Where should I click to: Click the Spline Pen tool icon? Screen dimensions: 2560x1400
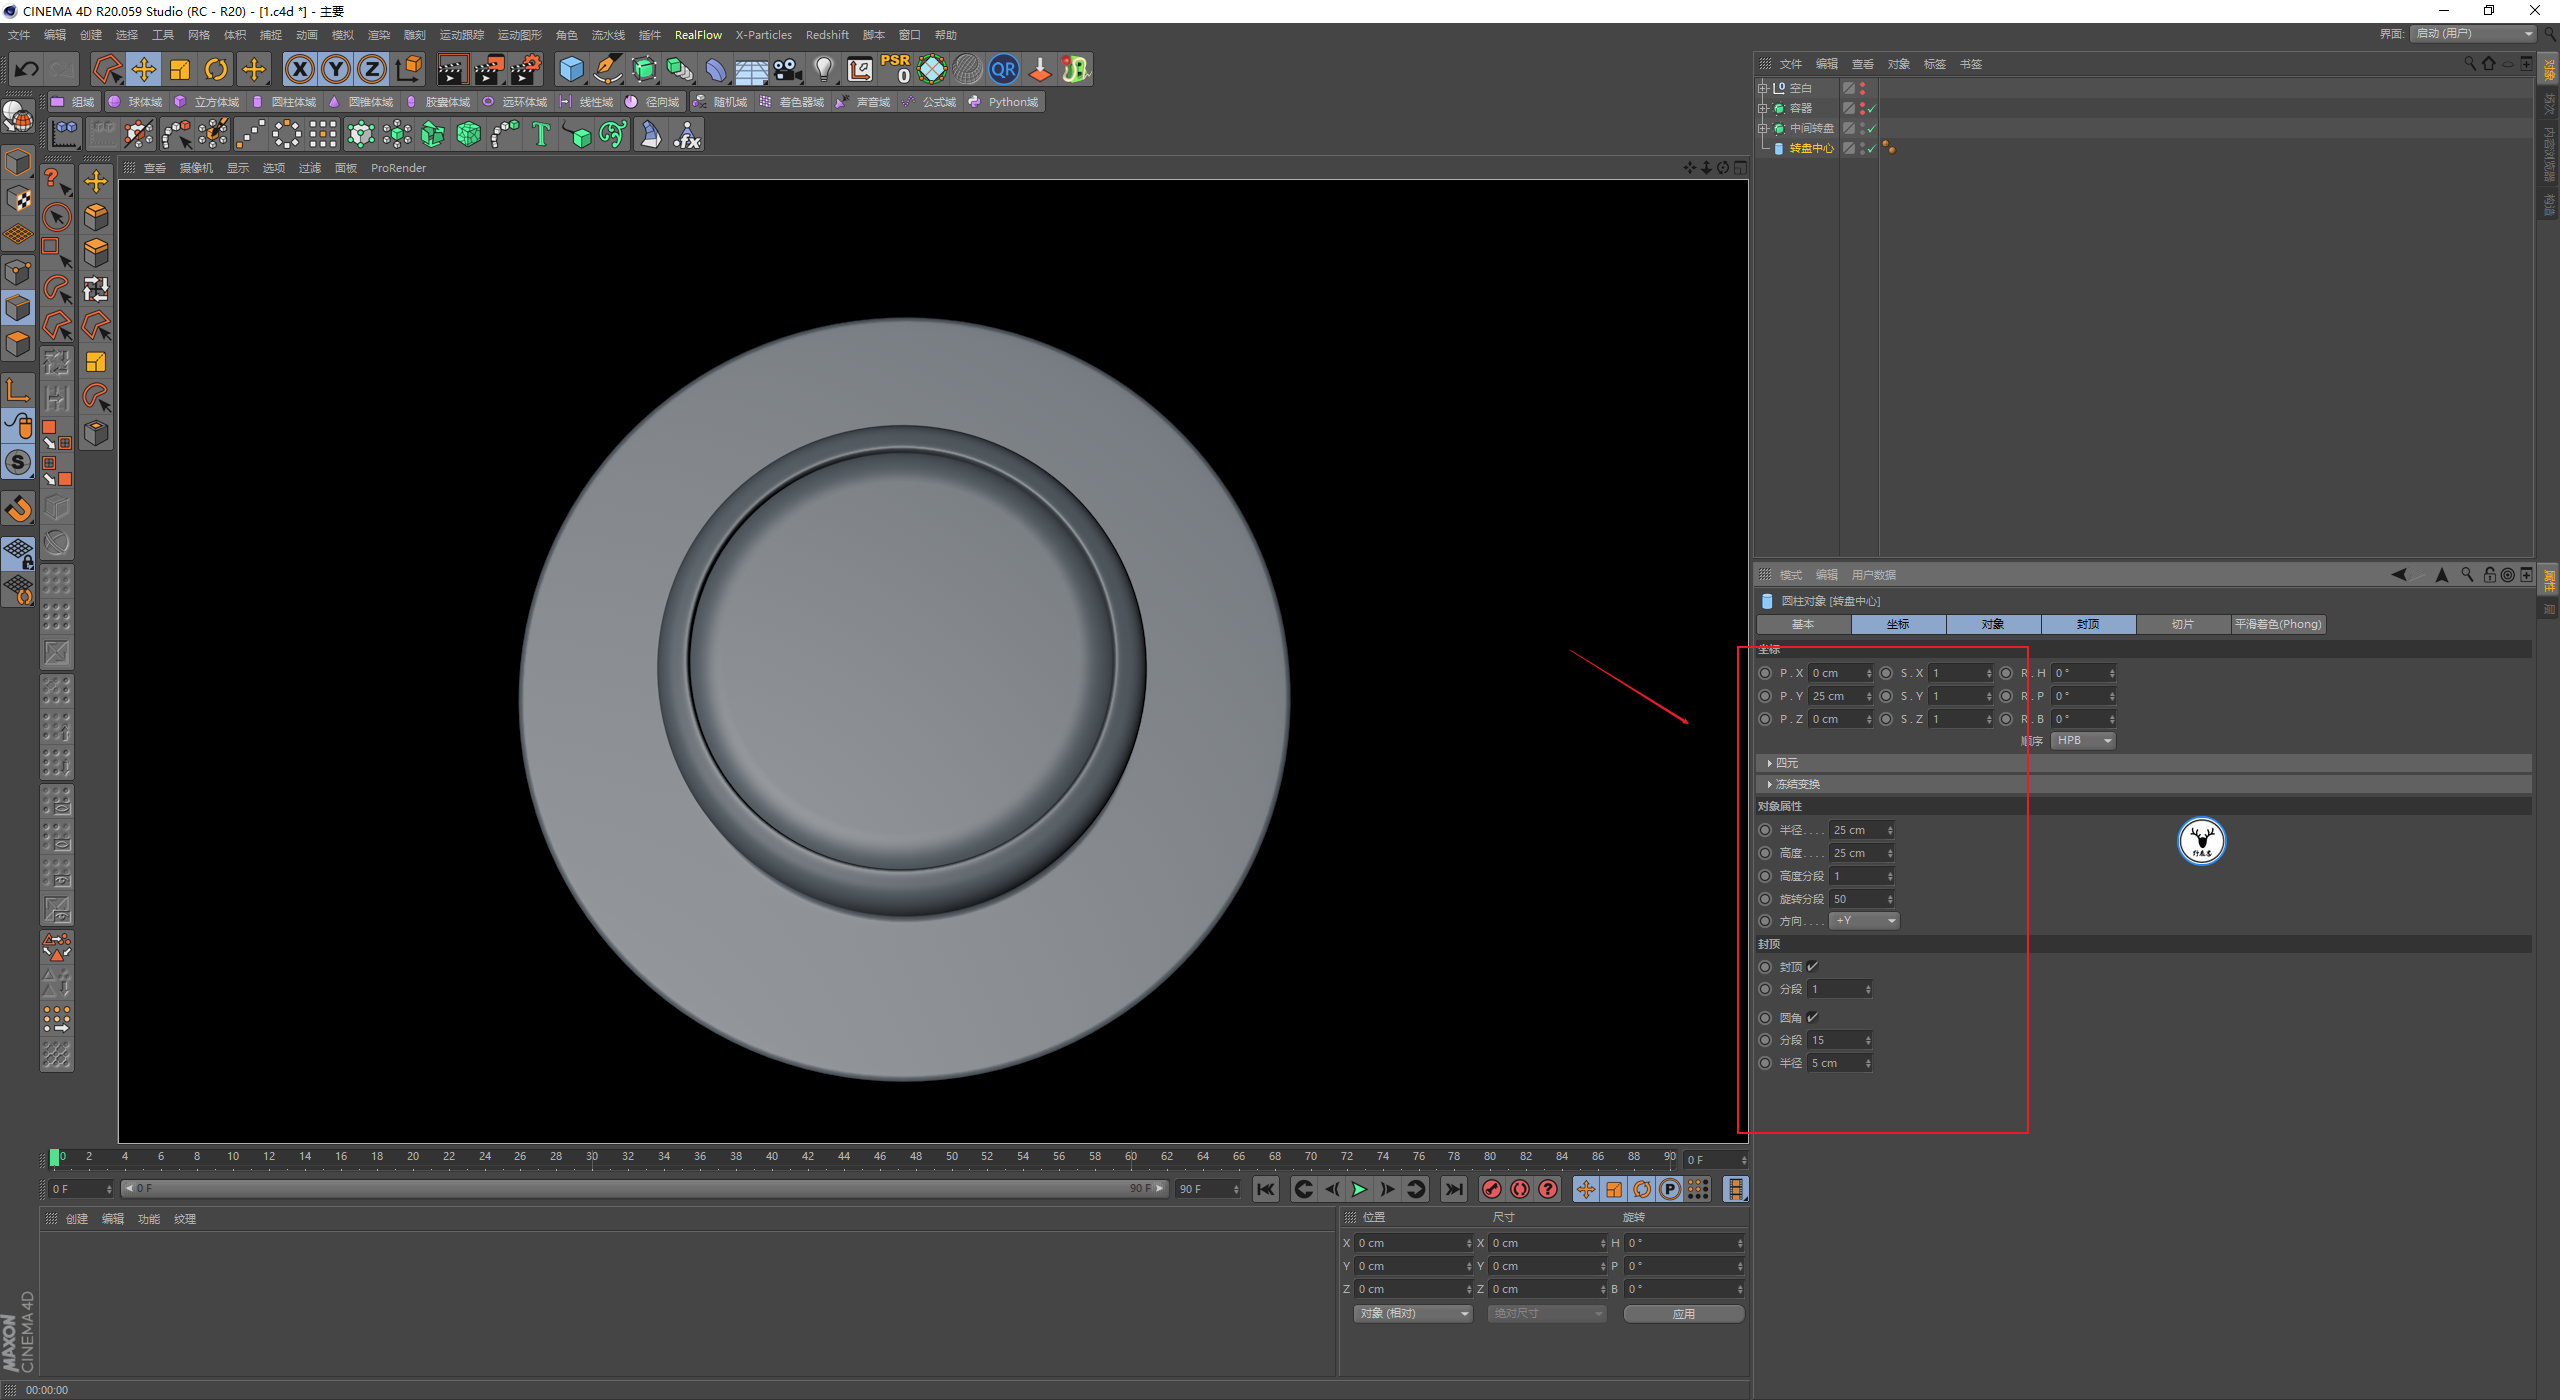click(x=608, y=69)
